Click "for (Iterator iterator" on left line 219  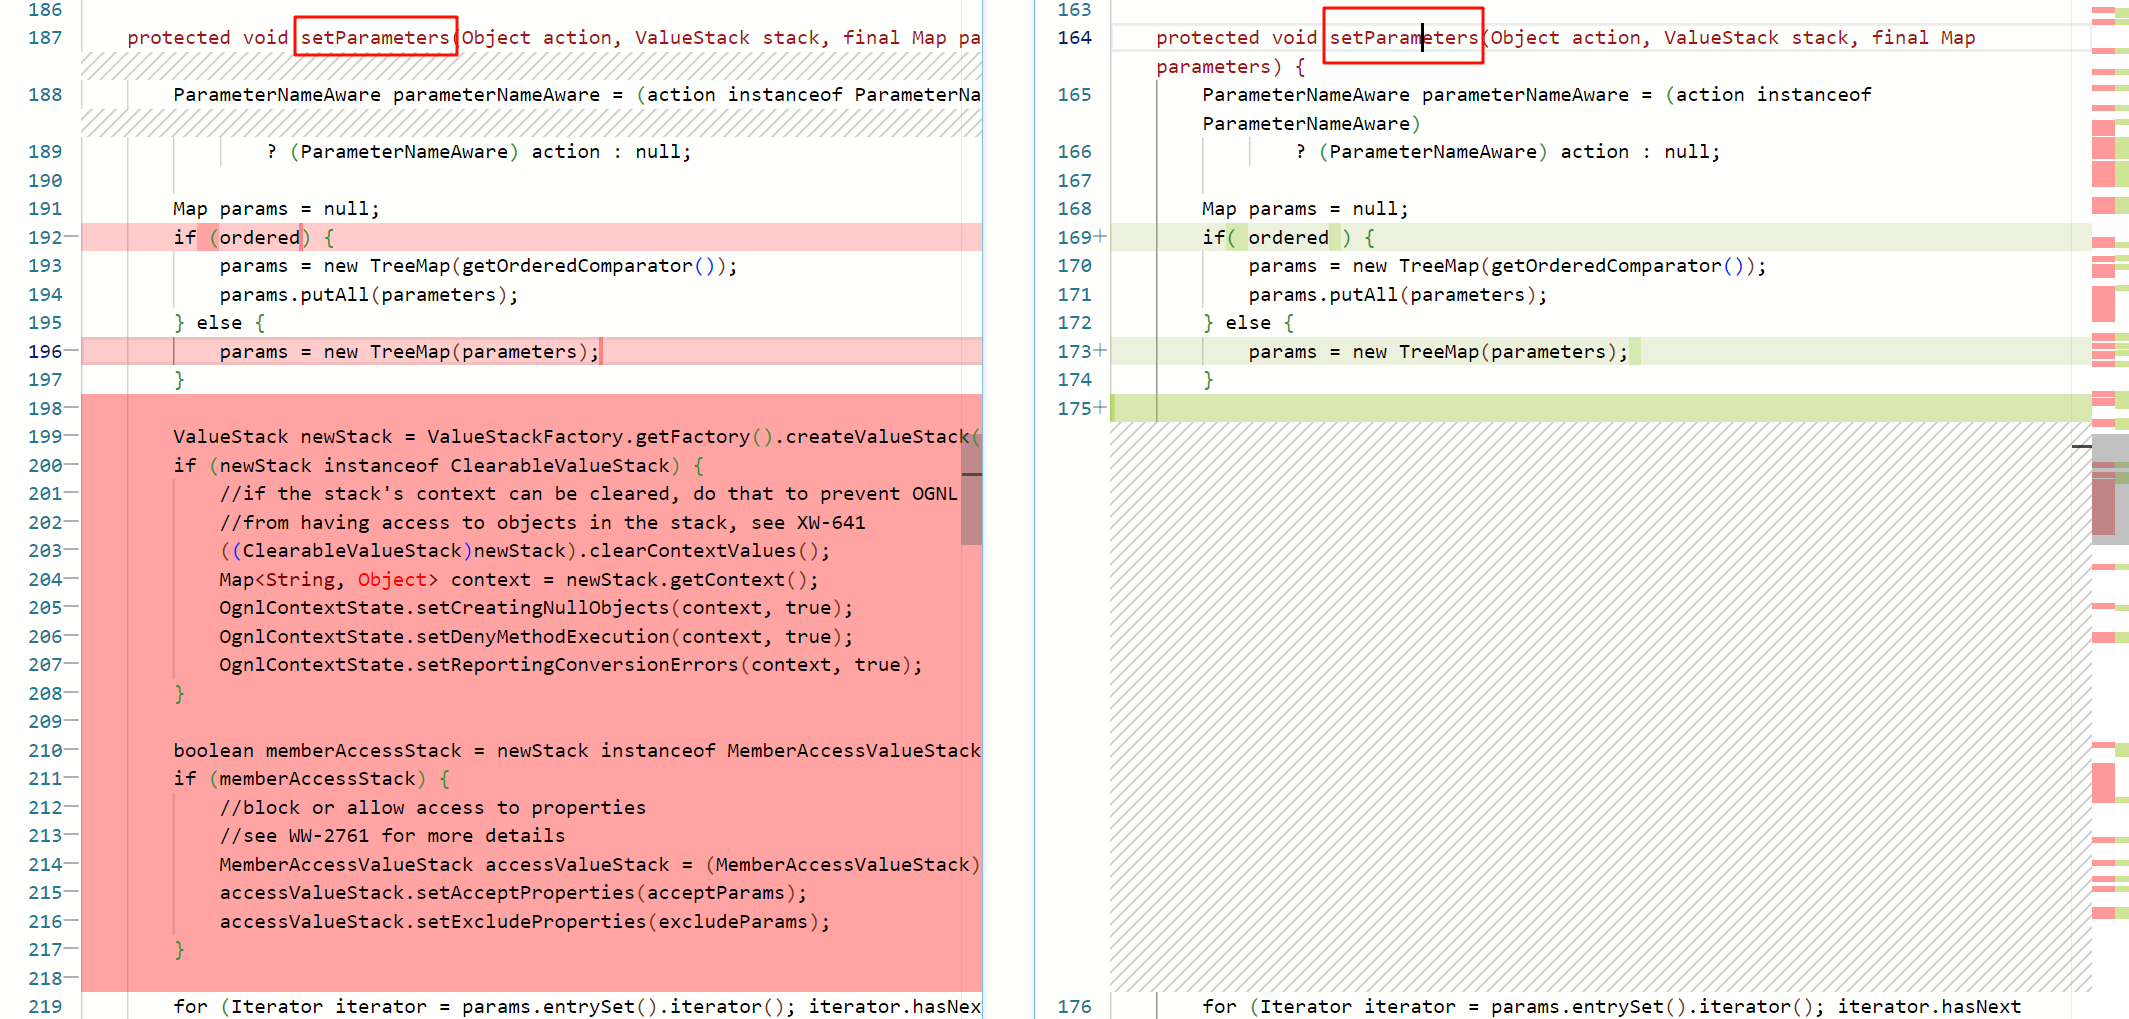tap(300, 1006)
